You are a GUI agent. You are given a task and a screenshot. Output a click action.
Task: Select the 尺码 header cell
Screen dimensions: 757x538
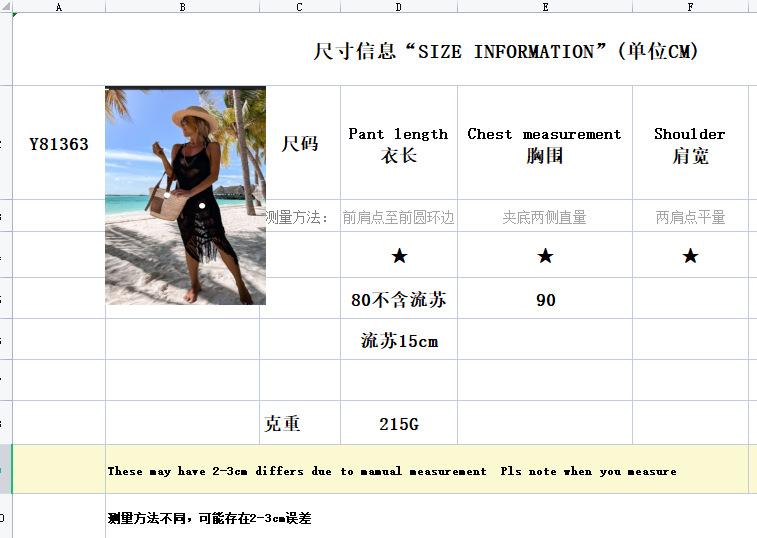pos(300,144)
